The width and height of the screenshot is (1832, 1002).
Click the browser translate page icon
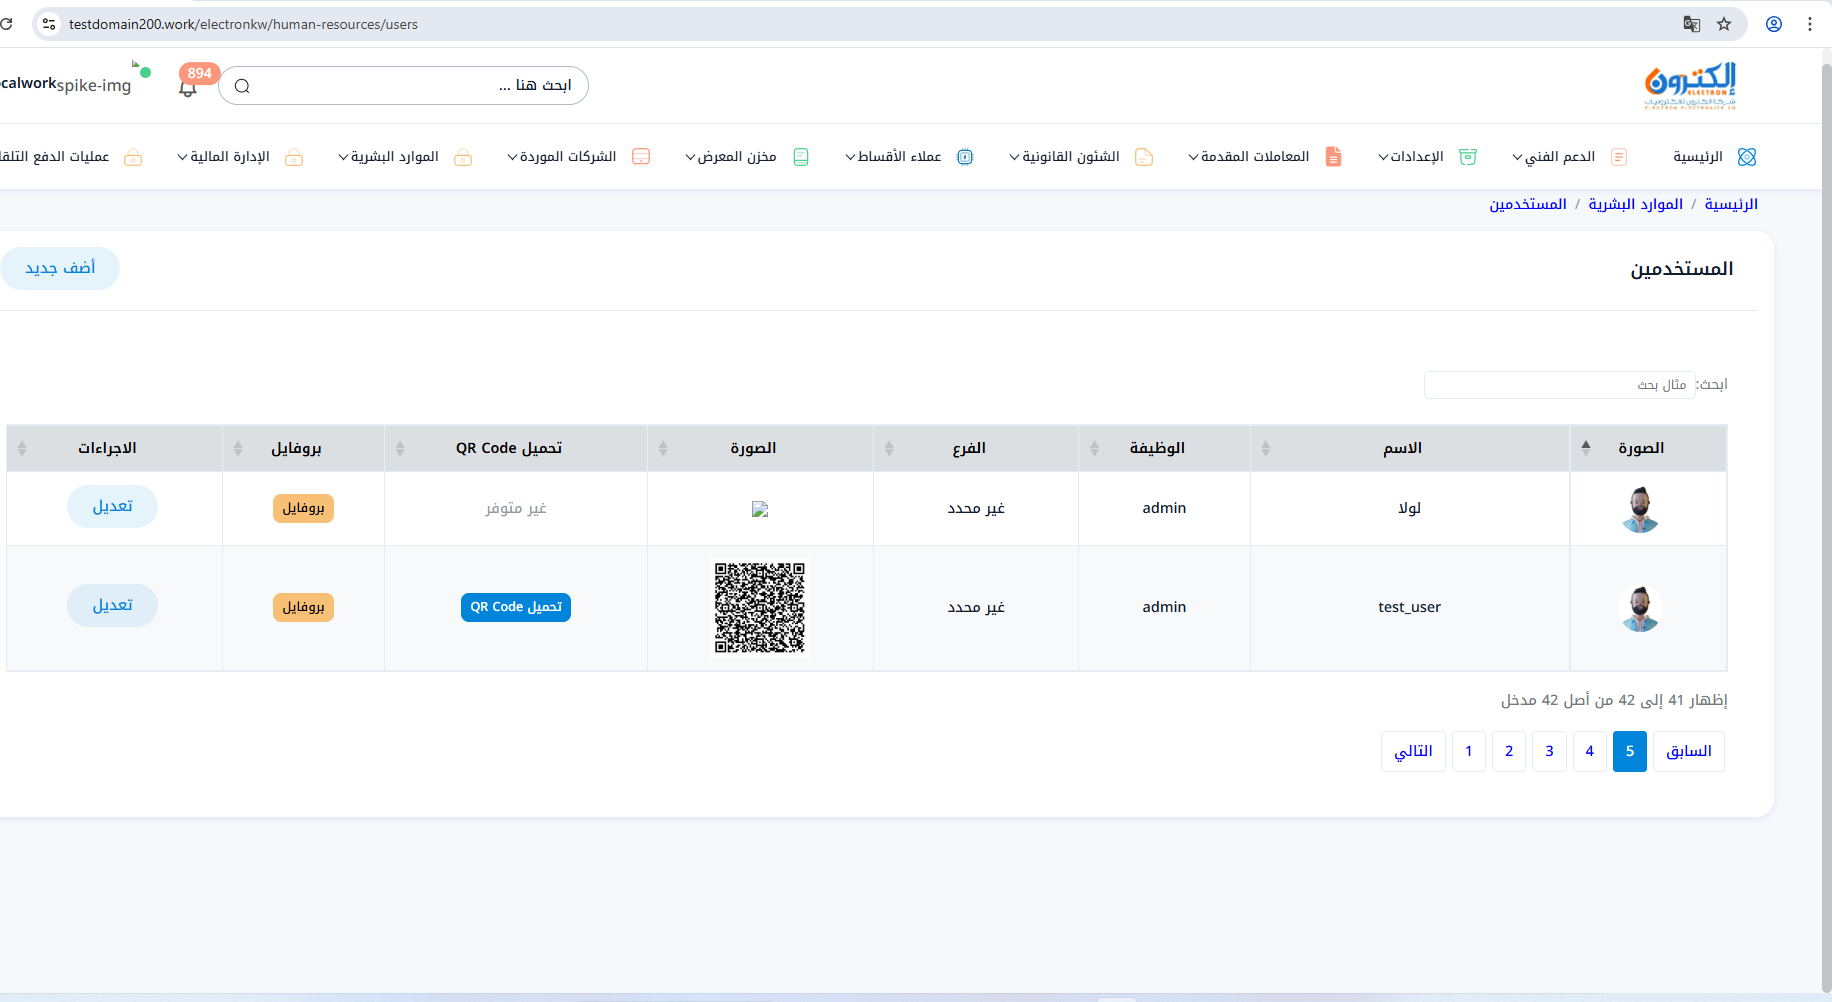tap(1692, 24)
